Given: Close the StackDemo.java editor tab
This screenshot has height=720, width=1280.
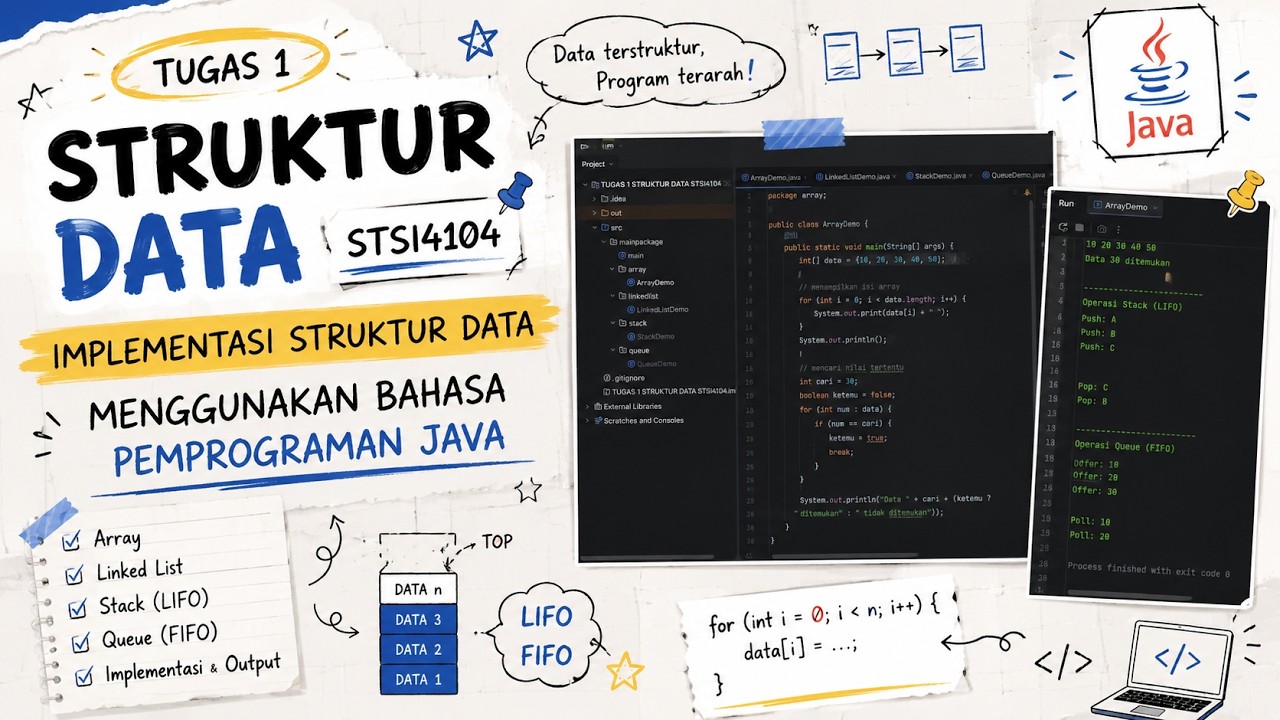Looking at the screenshot, I should 971,176.
